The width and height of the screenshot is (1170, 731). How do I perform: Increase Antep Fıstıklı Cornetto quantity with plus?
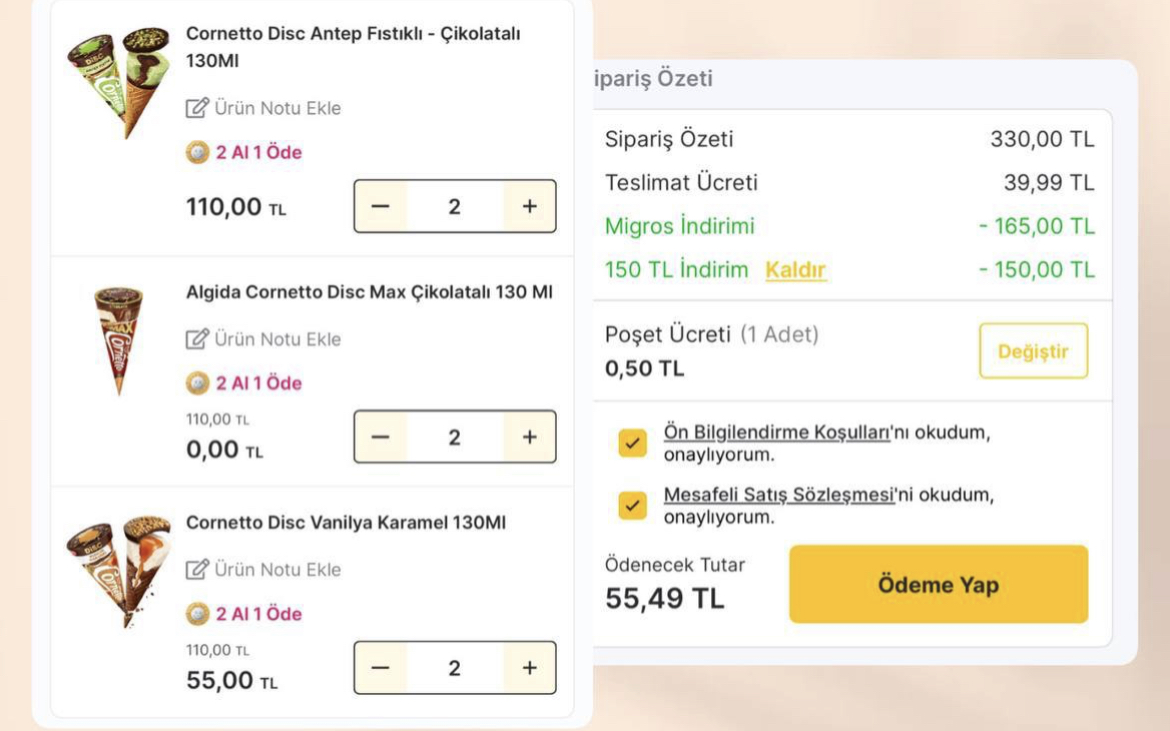(529, 207)
